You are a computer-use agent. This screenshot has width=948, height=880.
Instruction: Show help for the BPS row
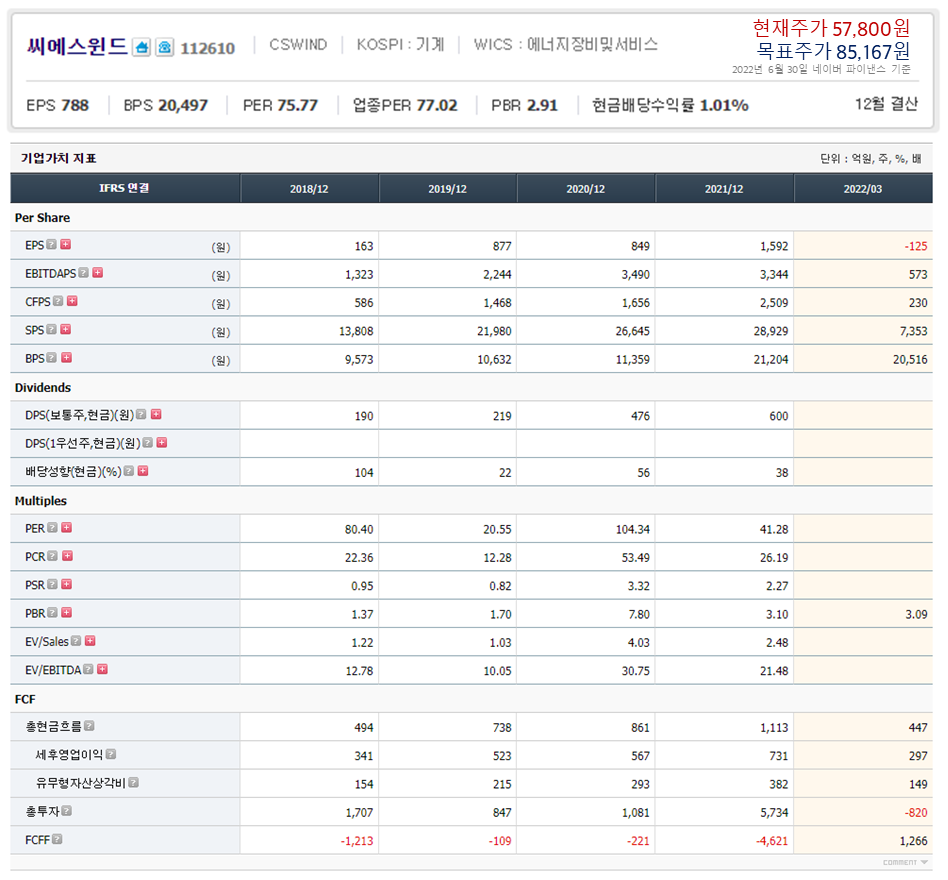pyautogui.click(x=51, y=357)
